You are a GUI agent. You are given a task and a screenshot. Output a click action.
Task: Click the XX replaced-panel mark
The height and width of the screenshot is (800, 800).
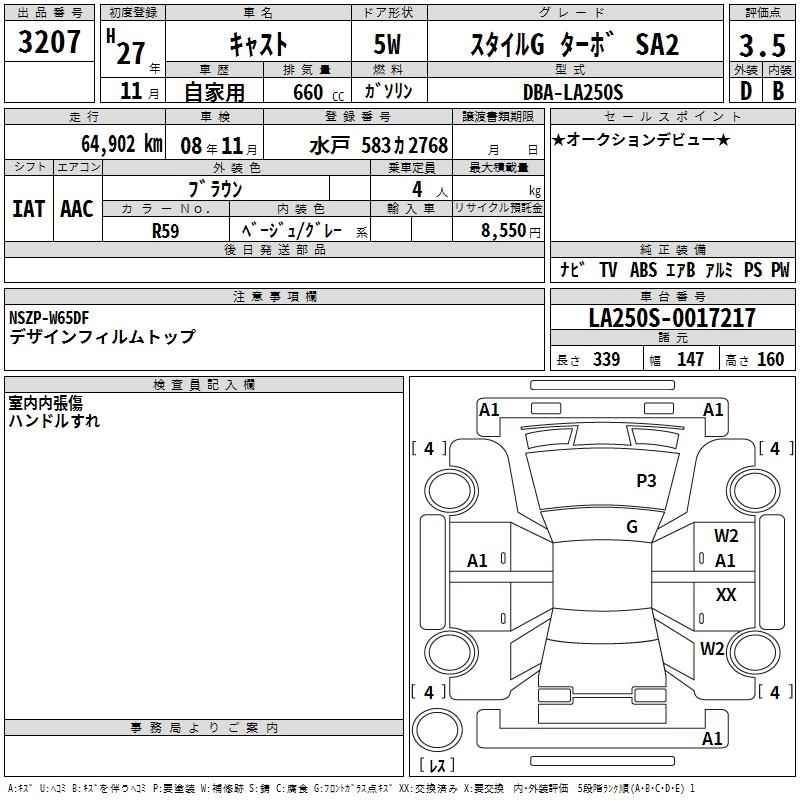click(726, 594)
